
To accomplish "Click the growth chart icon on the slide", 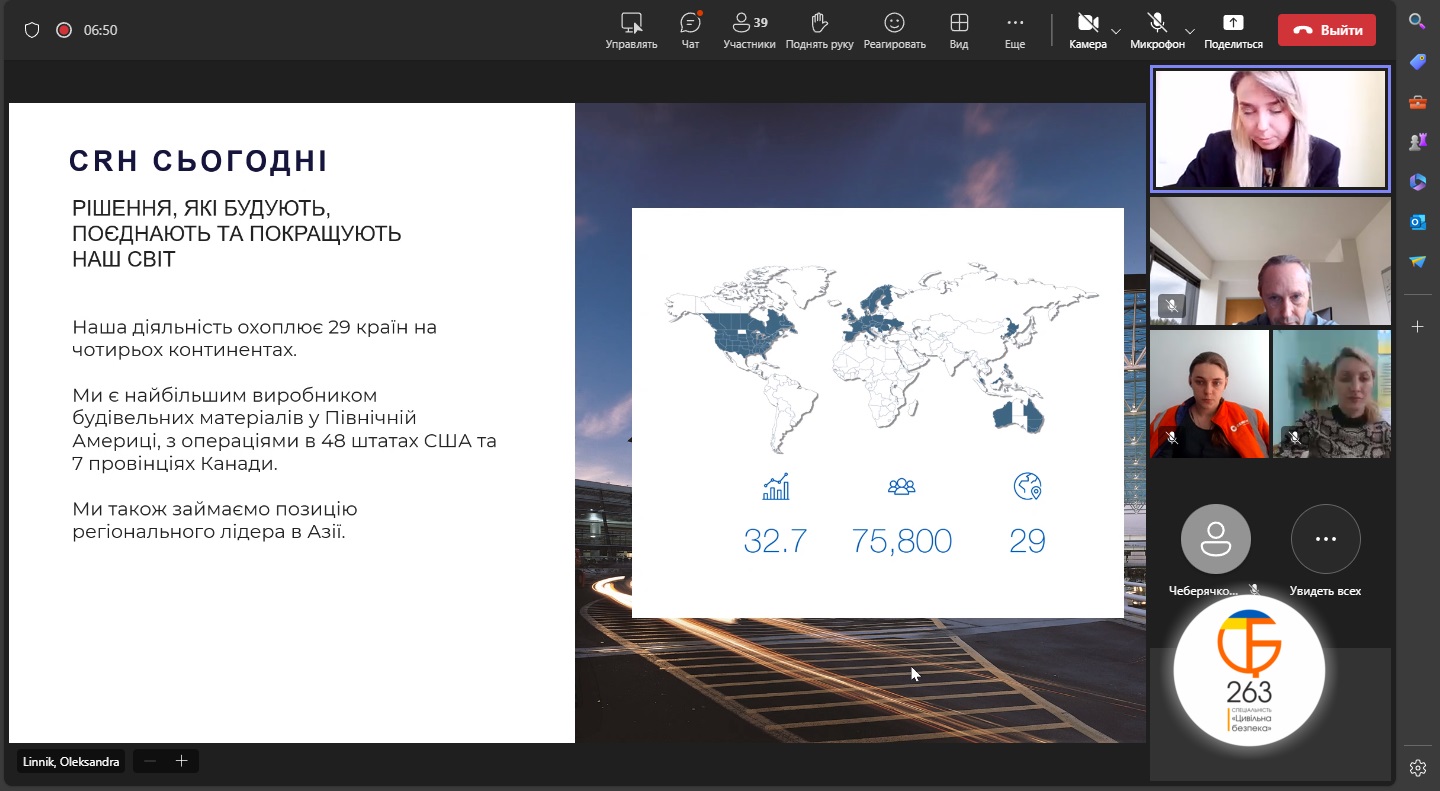I will coord(776,487).
